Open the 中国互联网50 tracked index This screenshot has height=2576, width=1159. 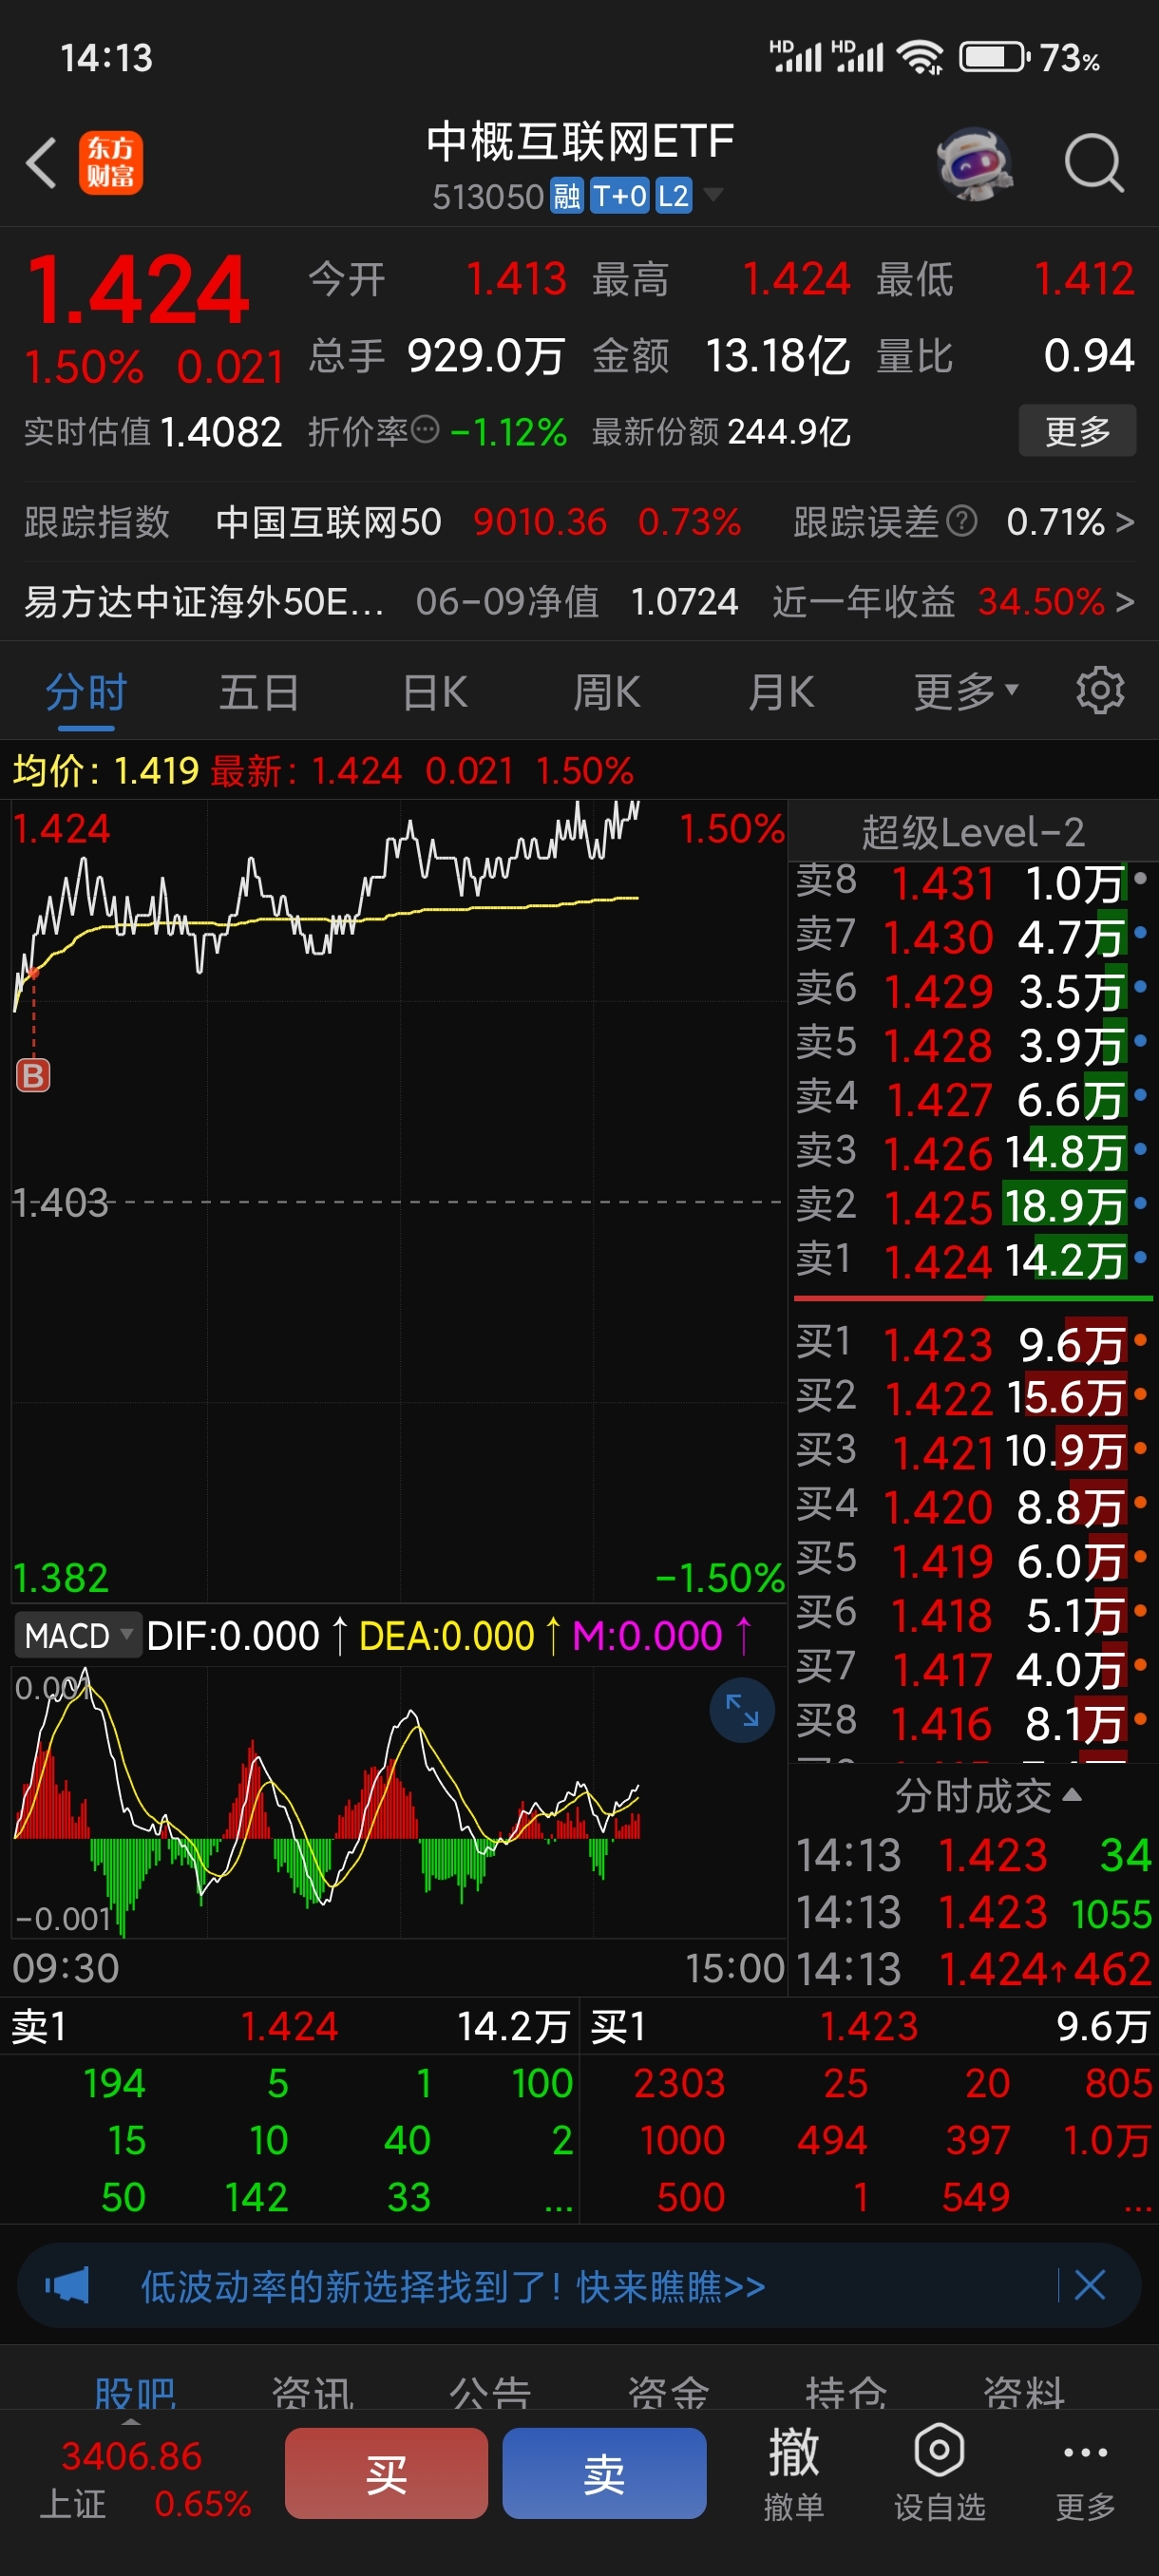pos(328,521)
